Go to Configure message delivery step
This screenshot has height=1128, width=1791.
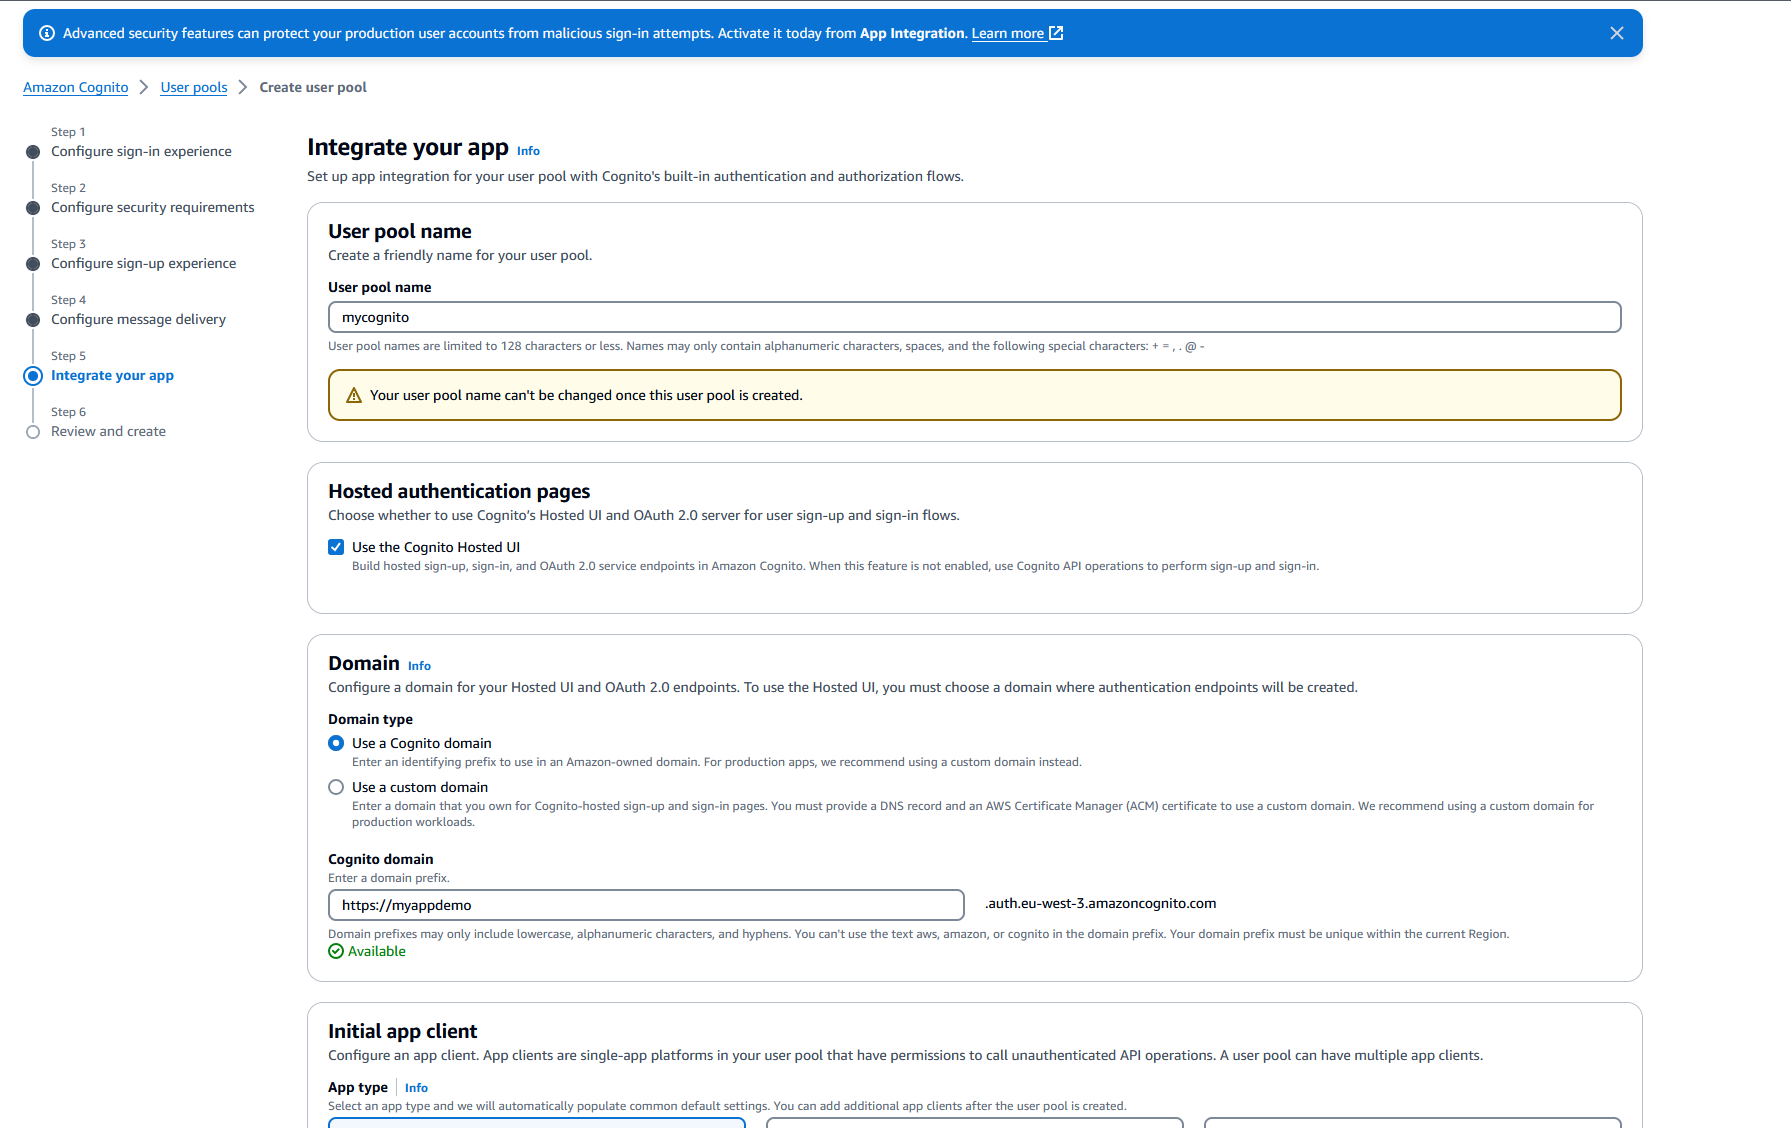click(x=138, y=320)
